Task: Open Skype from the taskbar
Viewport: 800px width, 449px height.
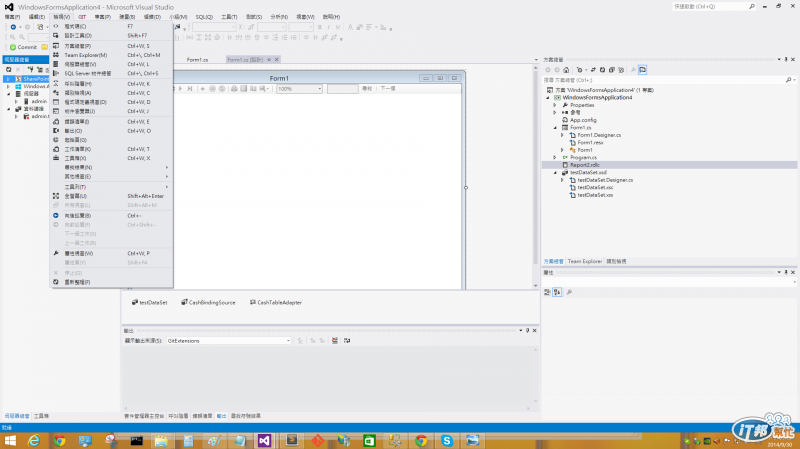Action: point(447,440)
